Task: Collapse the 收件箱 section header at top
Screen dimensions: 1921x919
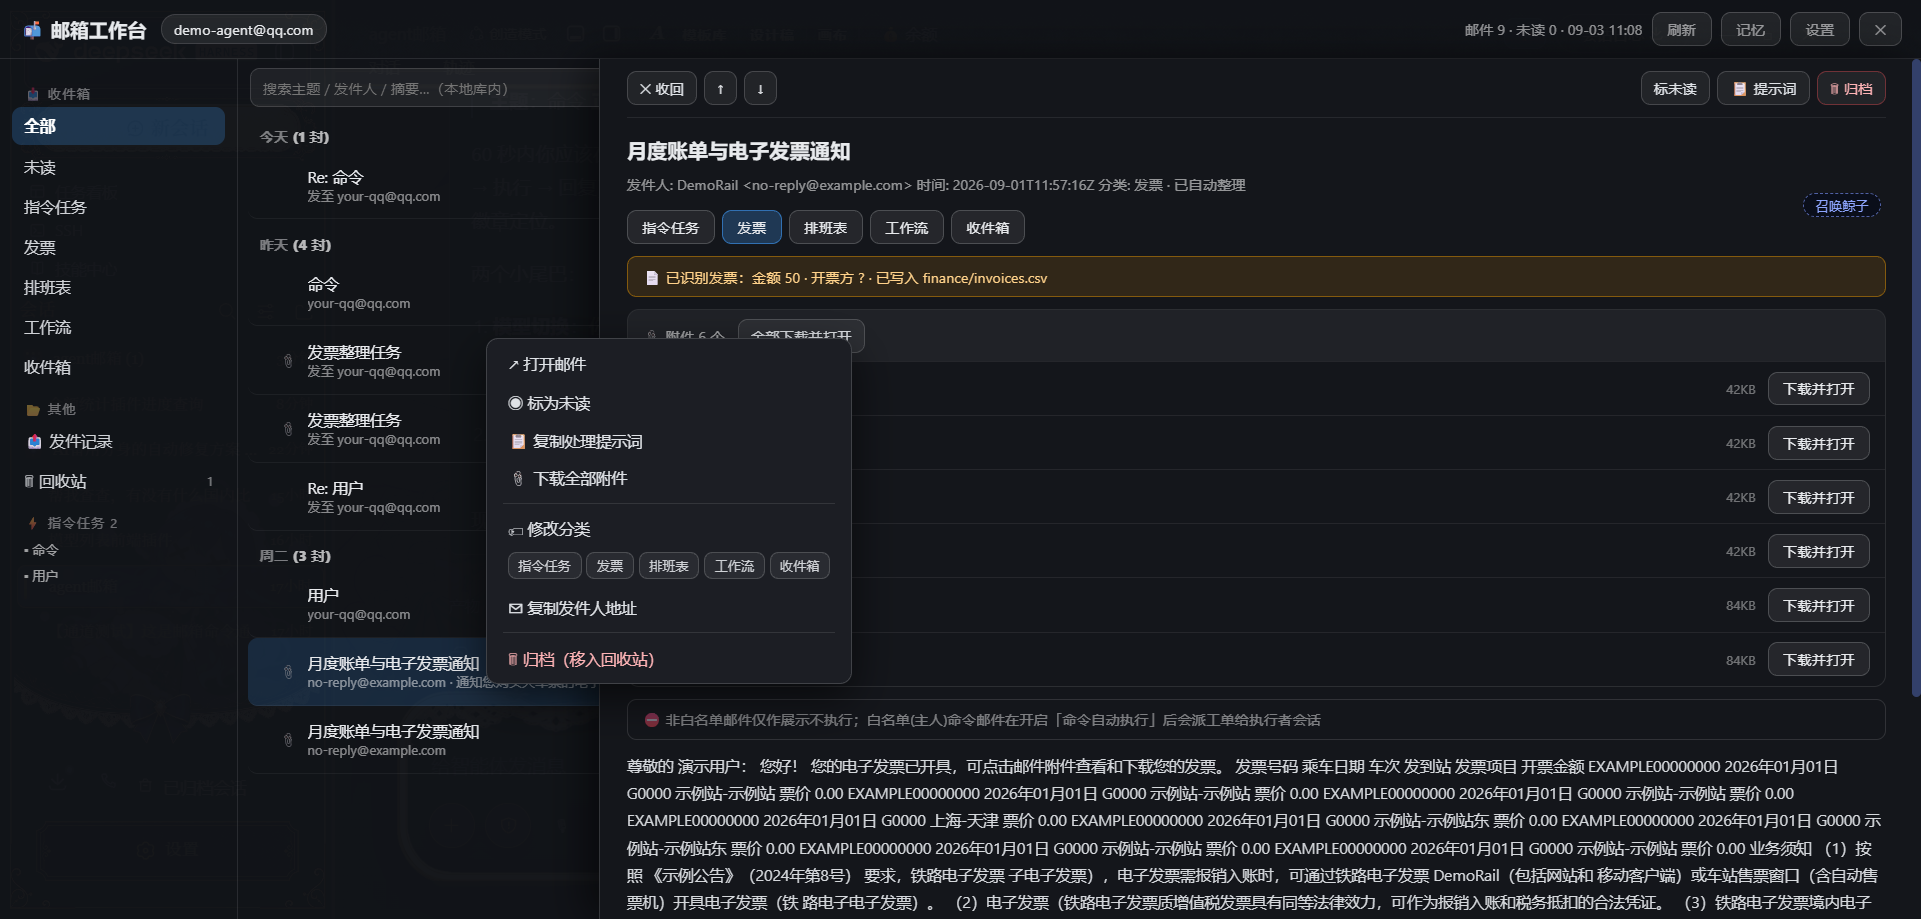Action: pos(58,94)
